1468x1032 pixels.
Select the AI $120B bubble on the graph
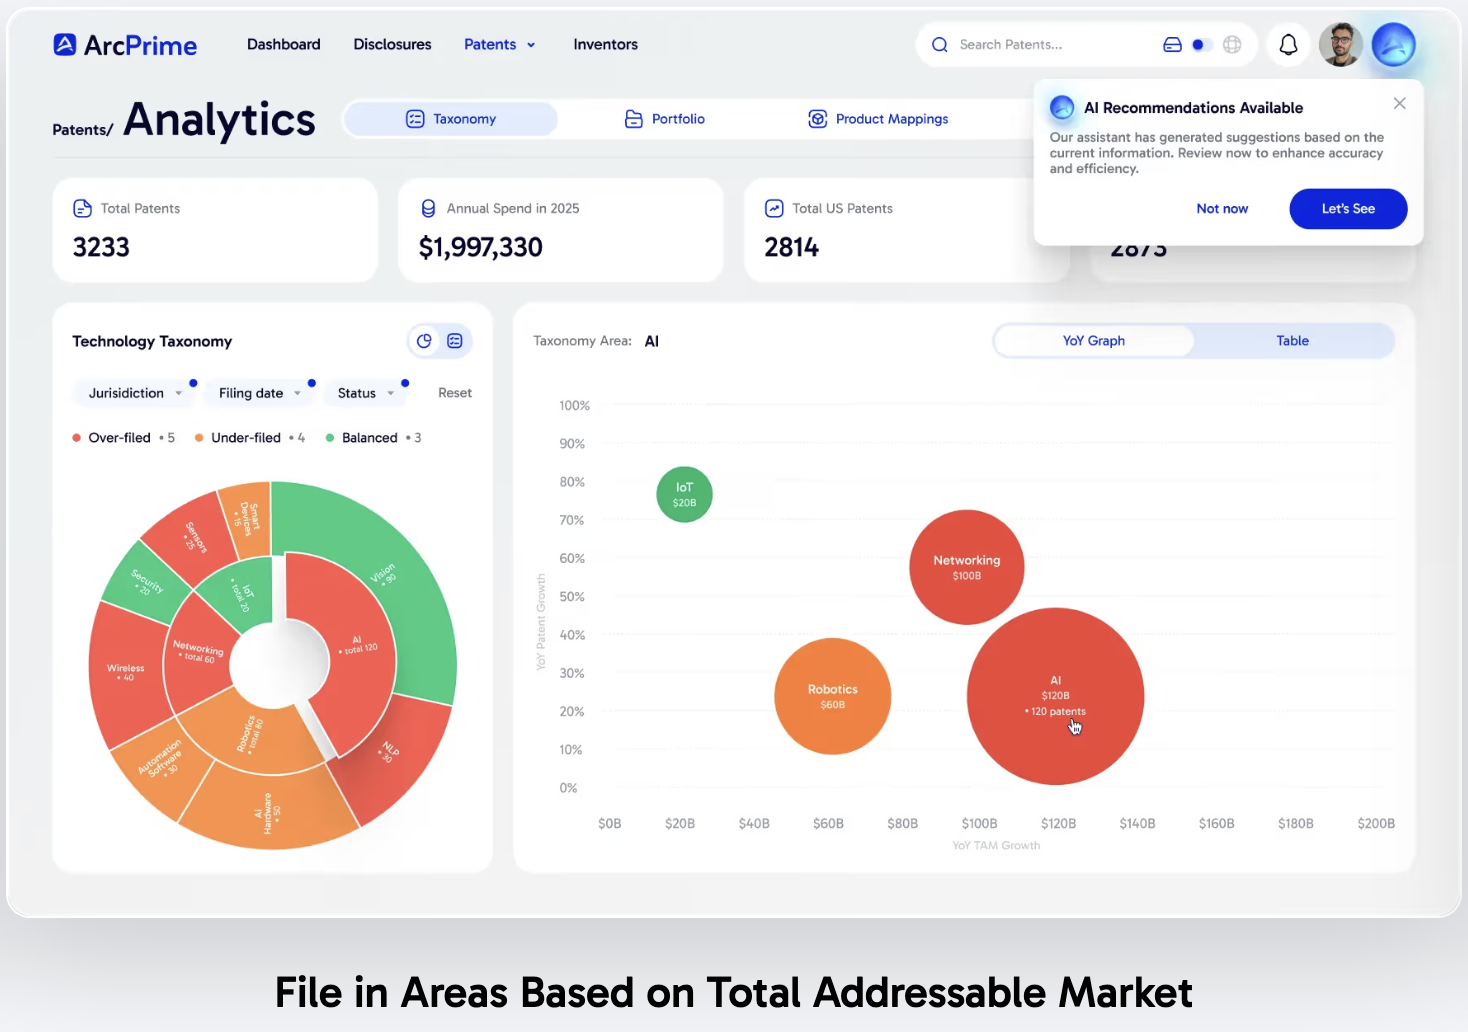[x=1055, y=696]
